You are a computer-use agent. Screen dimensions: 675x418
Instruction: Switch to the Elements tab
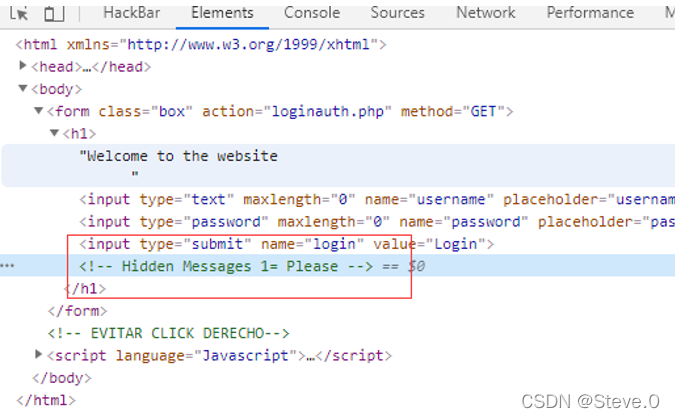pos(222,12)
